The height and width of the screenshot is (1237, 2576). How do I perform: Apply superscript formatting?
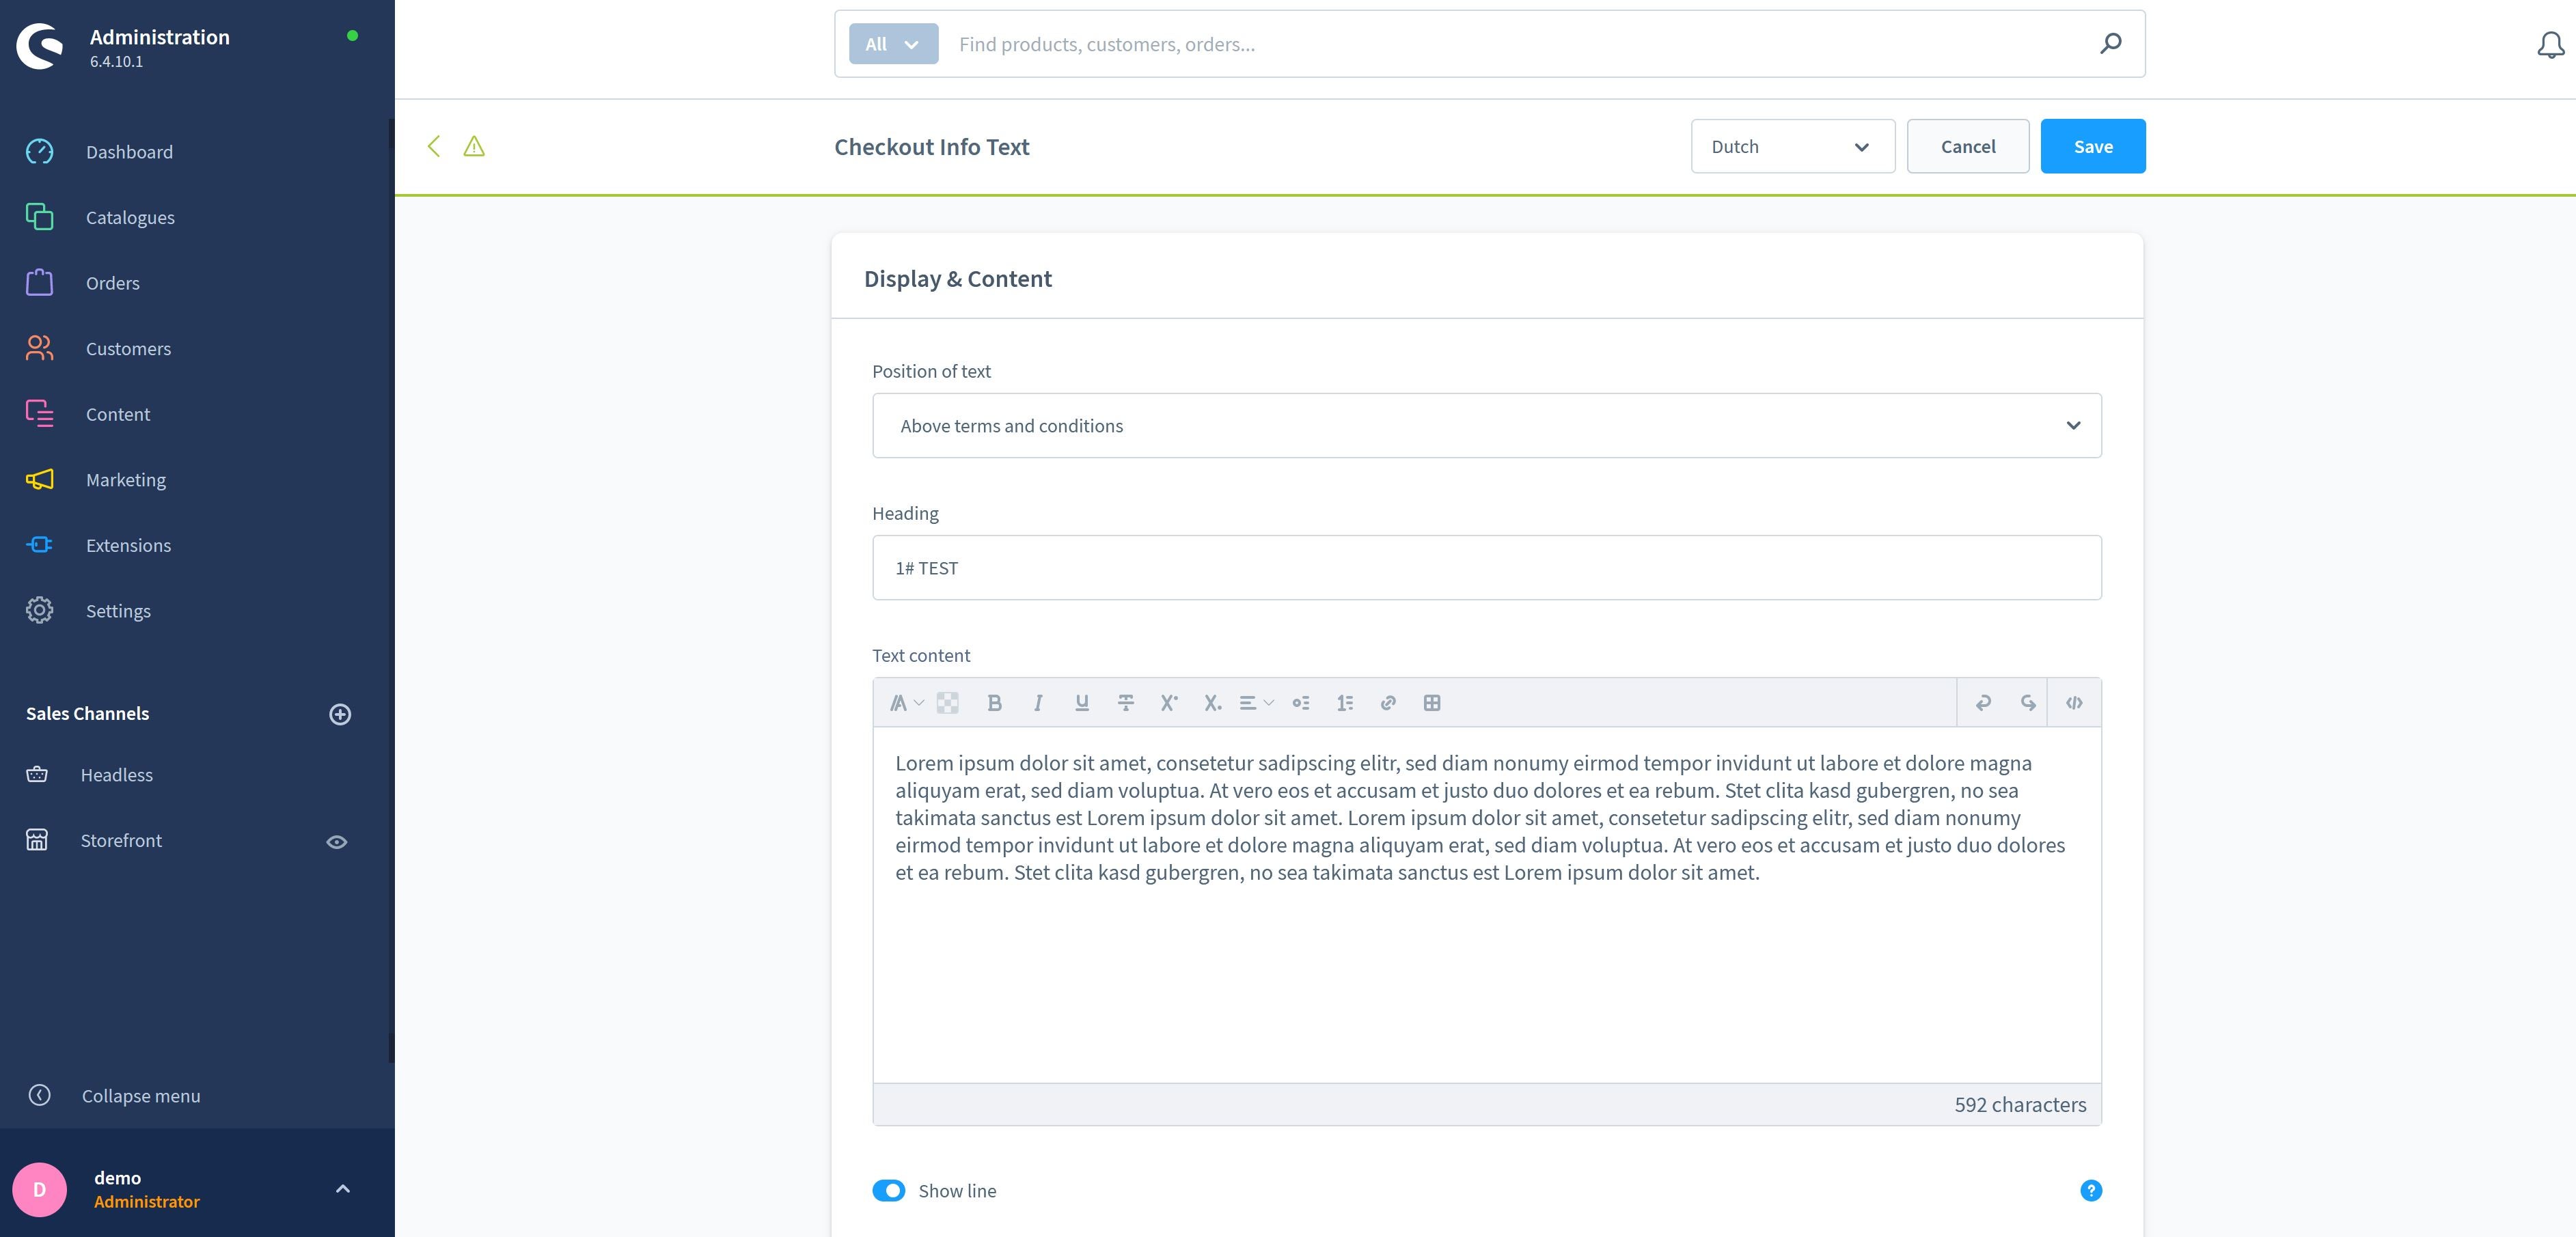coord(1169,703)
